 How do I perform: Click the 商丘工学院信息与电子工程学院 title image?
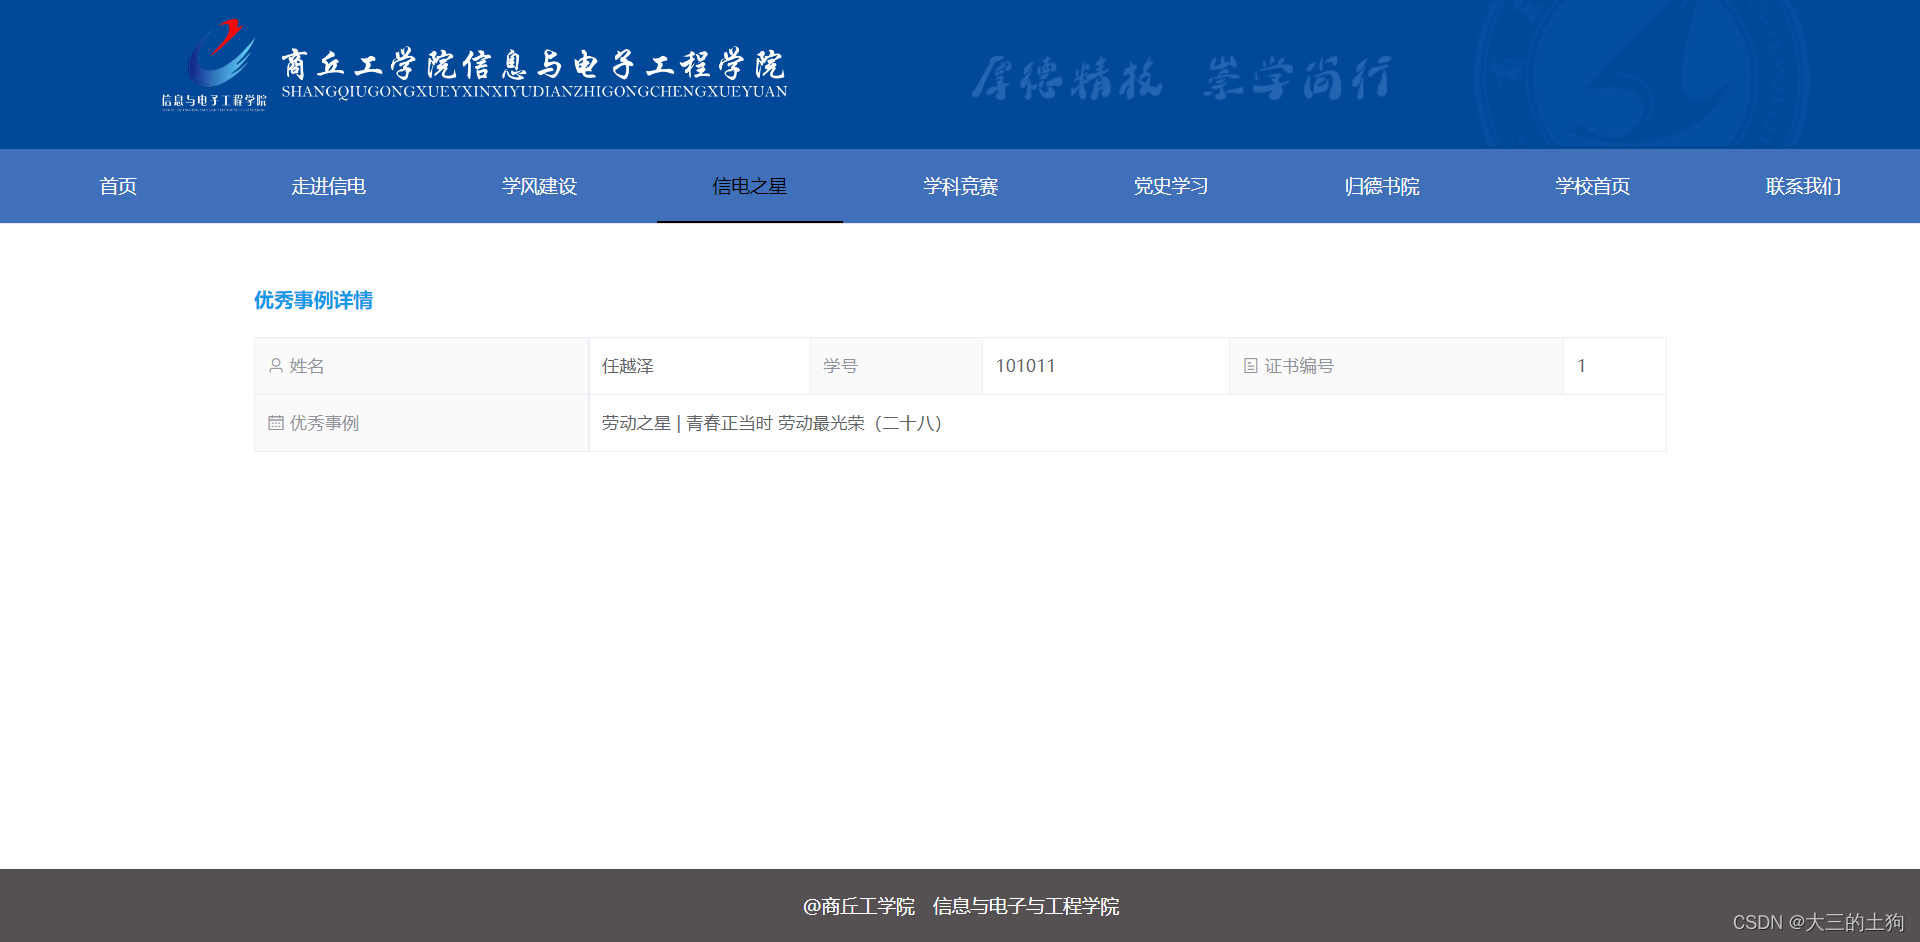tap(535, 70)
